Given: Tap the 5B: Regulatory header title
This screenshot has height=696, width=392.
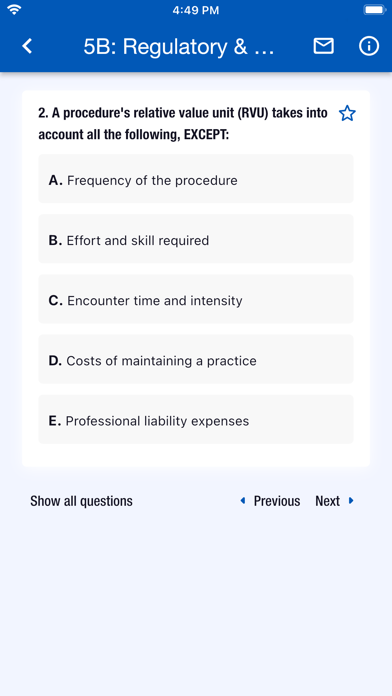Looking at the screenshot, I should (179, 47).
